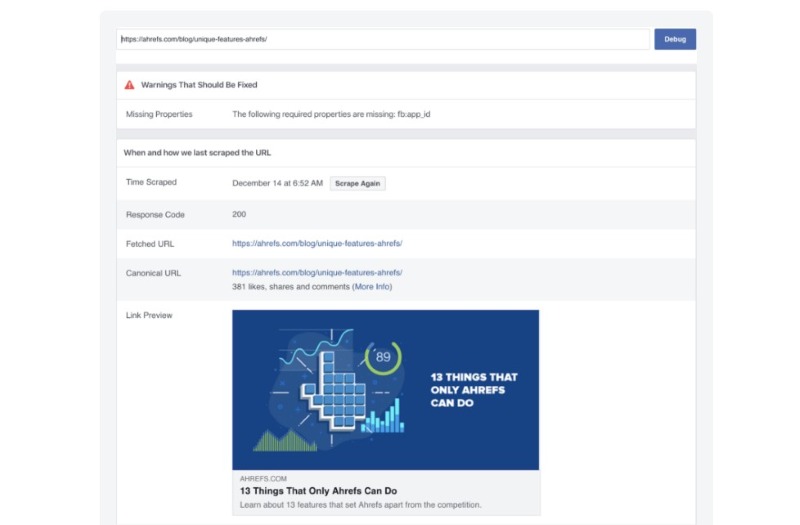
Task: Click the title '13 Things That Only Ahrefs Can Do'
Action: pyautogui.click(x=318, y=491)
